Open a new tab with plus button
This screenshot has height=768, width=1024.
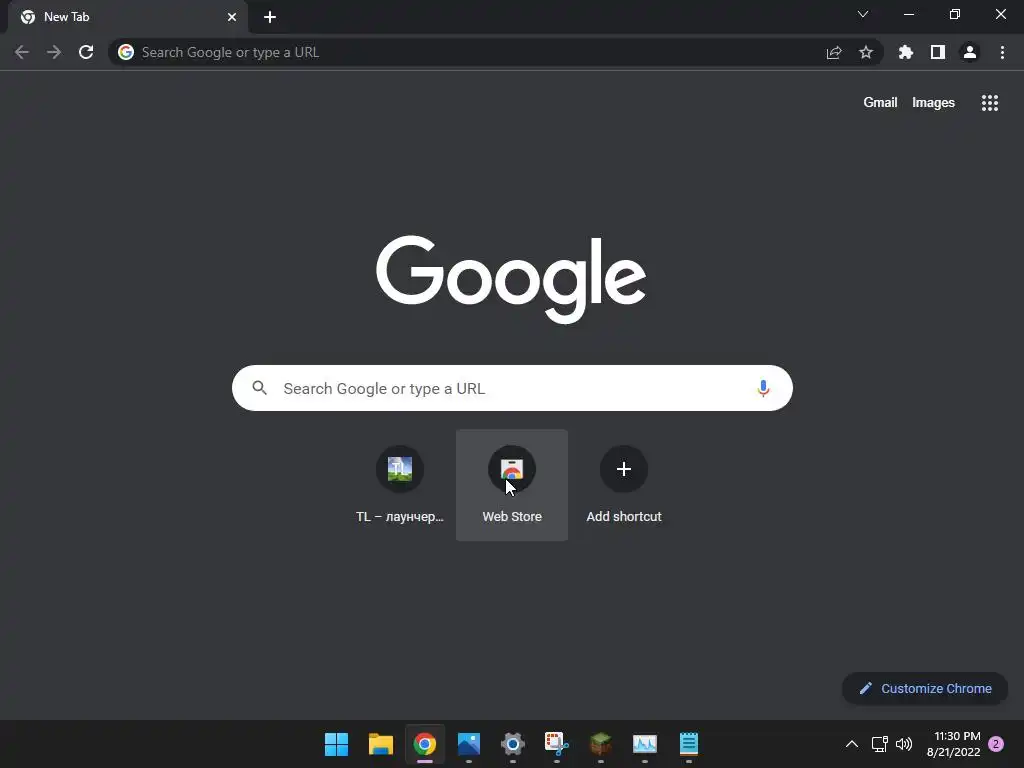(270, 17)
